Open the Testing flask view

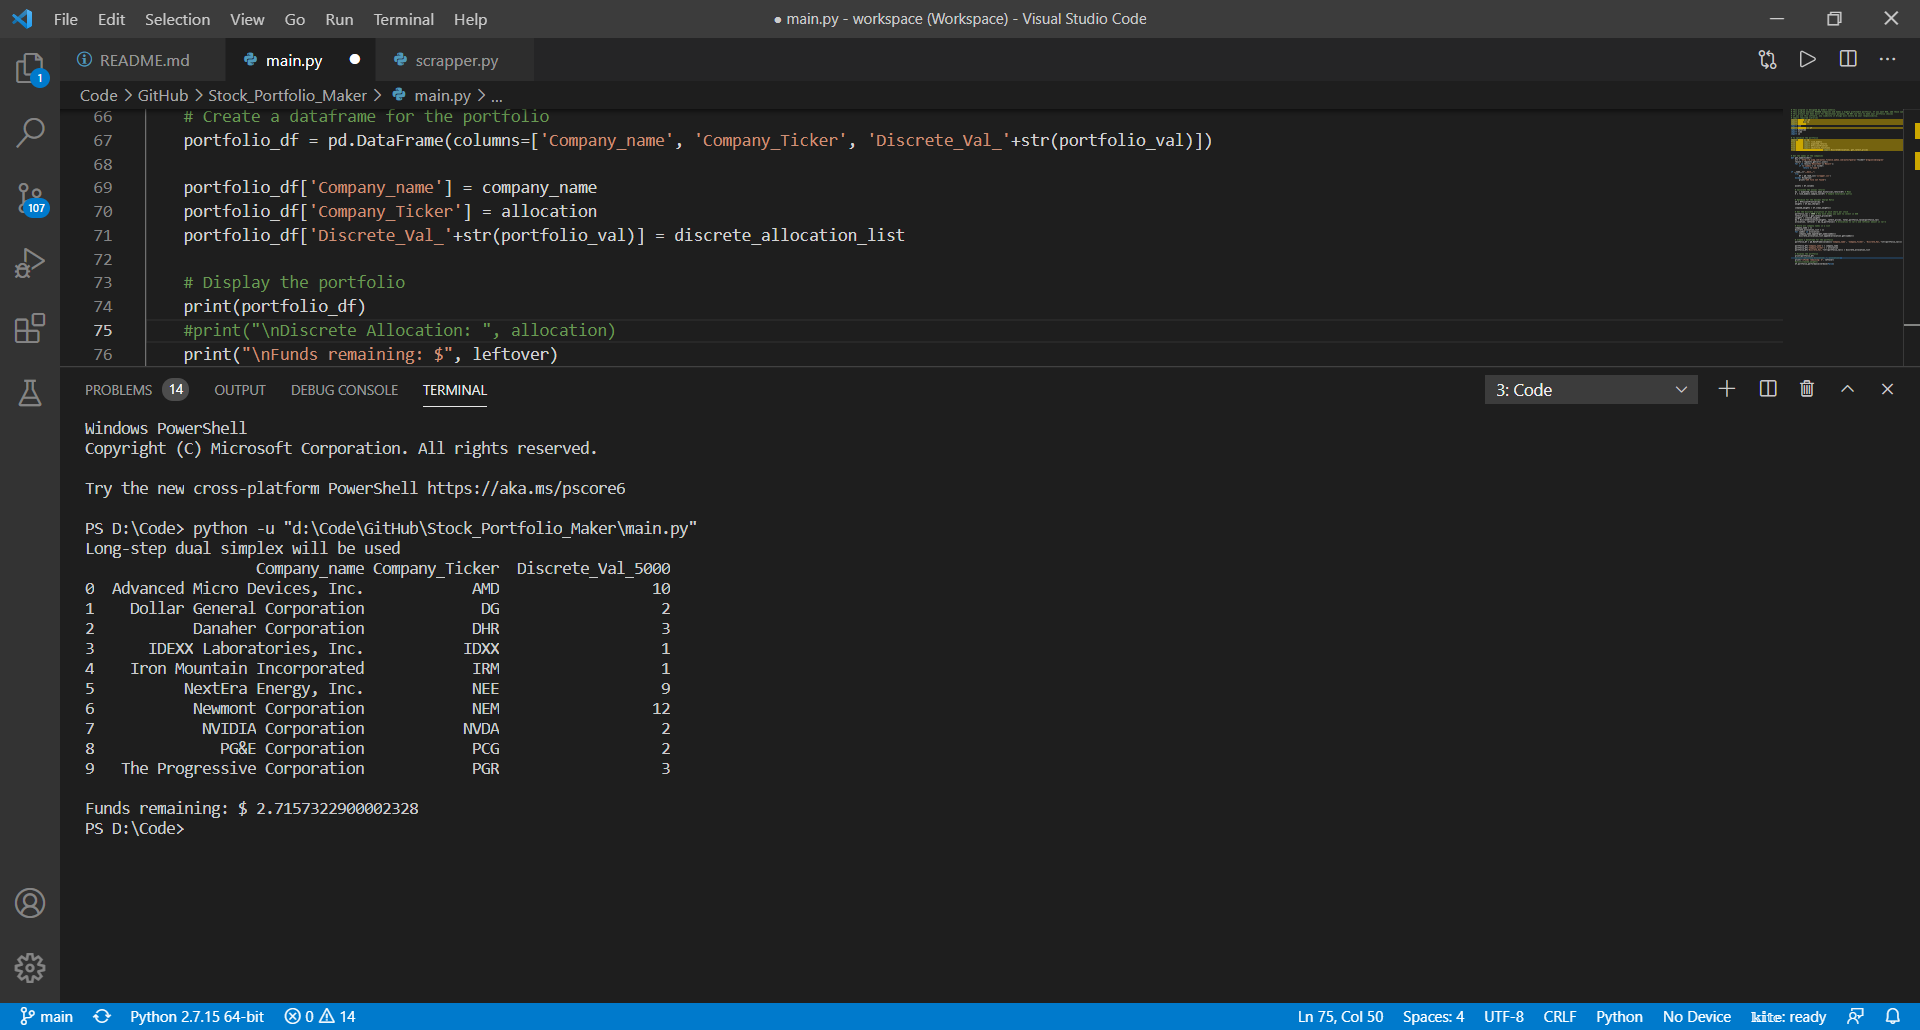[30, 393]
